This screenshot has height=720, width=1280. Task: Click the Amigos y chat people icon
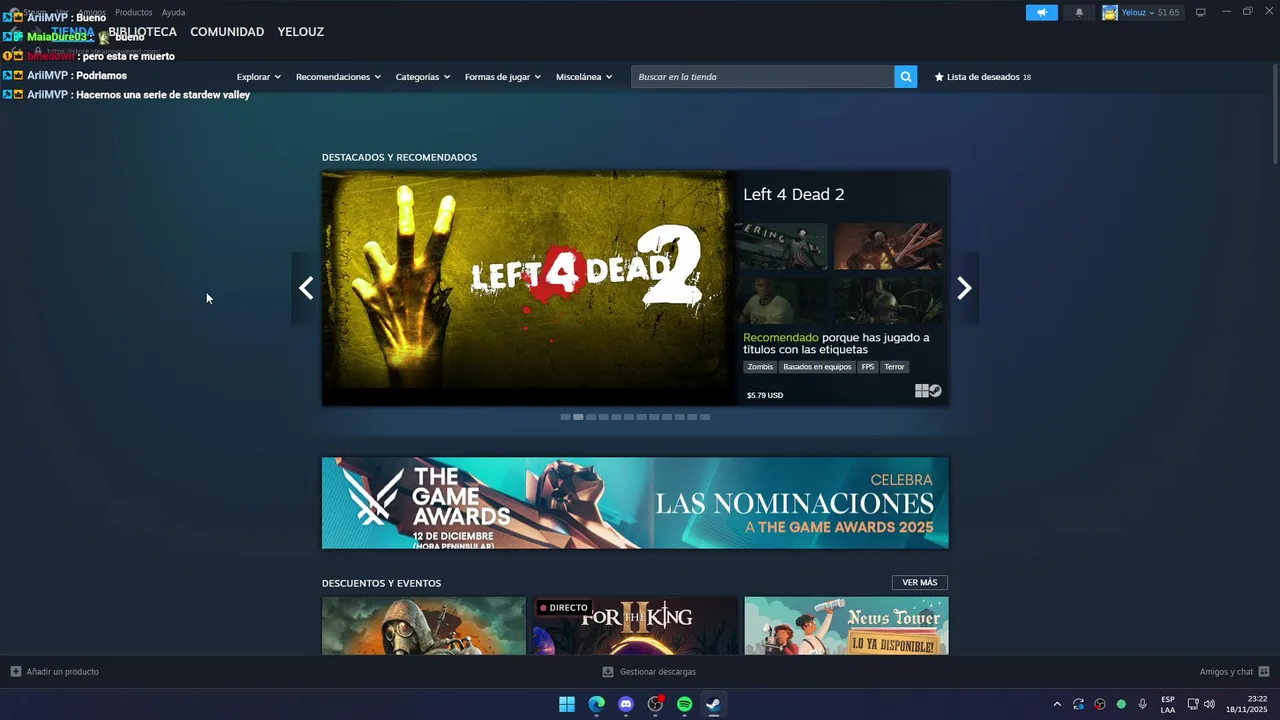point(1264,672)
